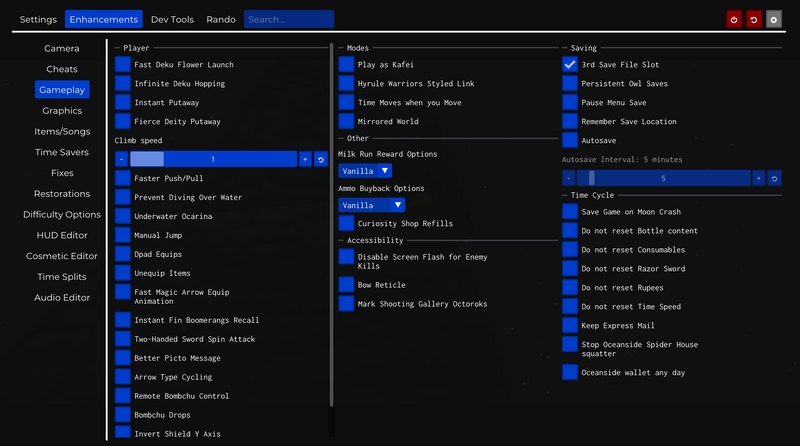
Task: Enable Instant Putaway checkbox
Action: [122, 102]
